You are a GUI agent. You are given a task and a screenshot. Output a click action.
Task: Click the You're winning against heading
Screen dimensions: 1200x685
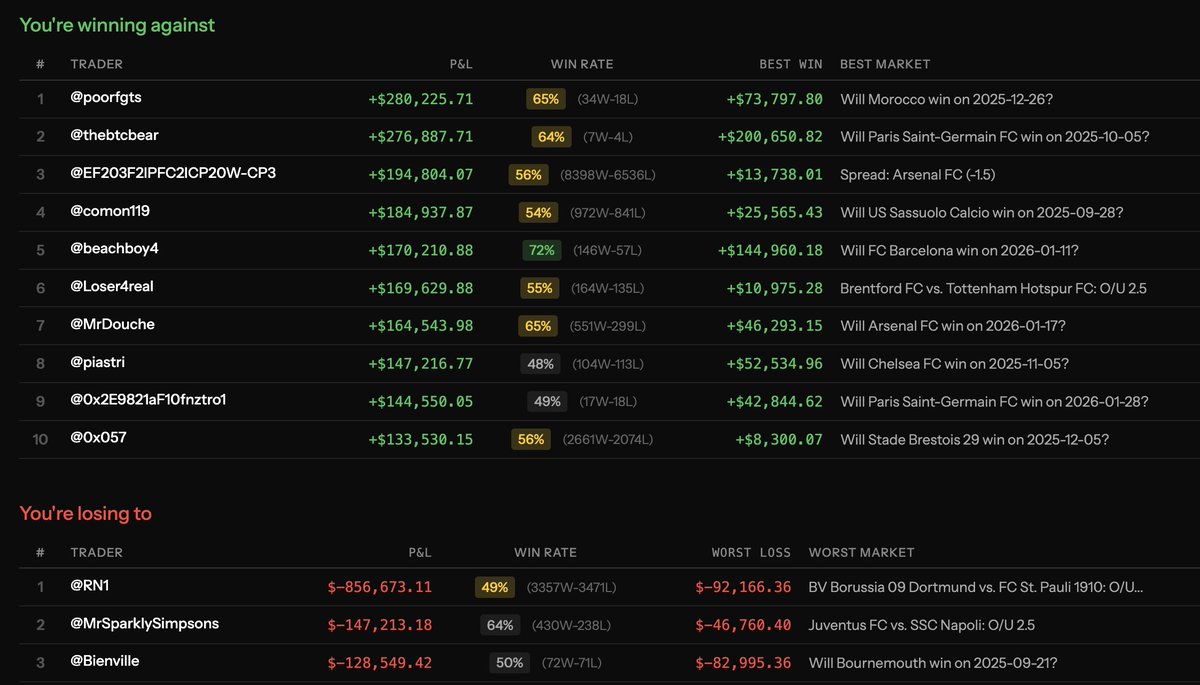pos(117,25)
